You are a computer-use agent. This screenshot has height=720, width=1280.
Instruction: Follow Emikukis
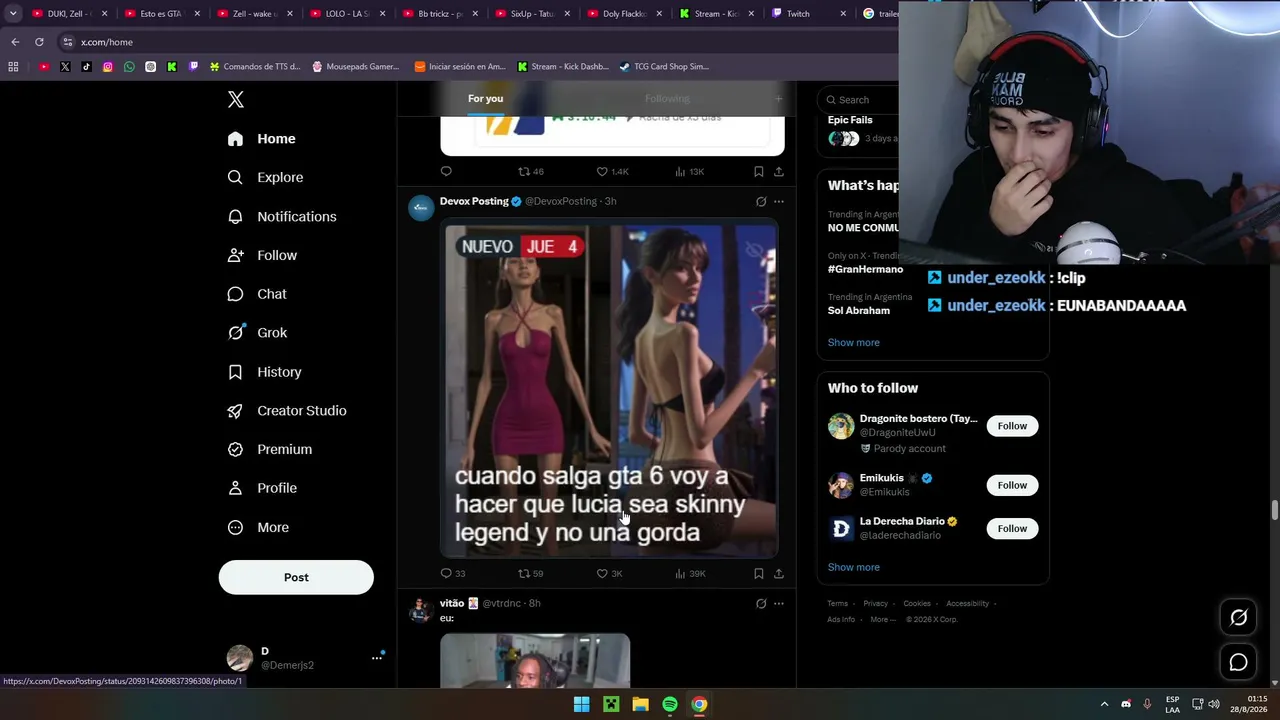pyautogui.click(x=1012, y=485)
